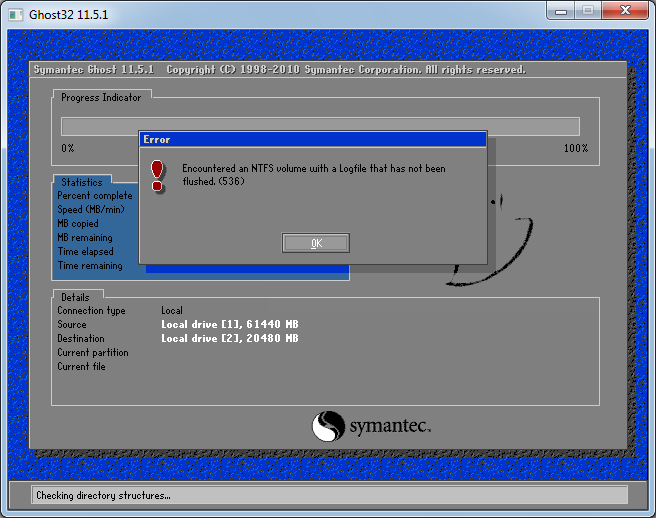Click the 'Connection type' label
656x518 pixels.
[91, 310]
